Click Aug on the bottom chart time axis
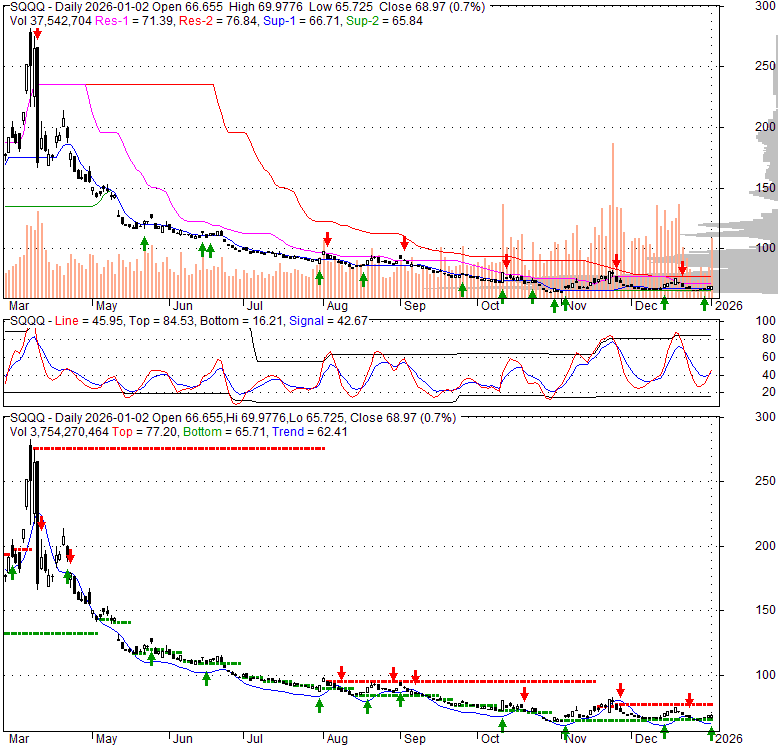Image resolution: width=780 pixels, height=745 pixels. tap(337, 739)
